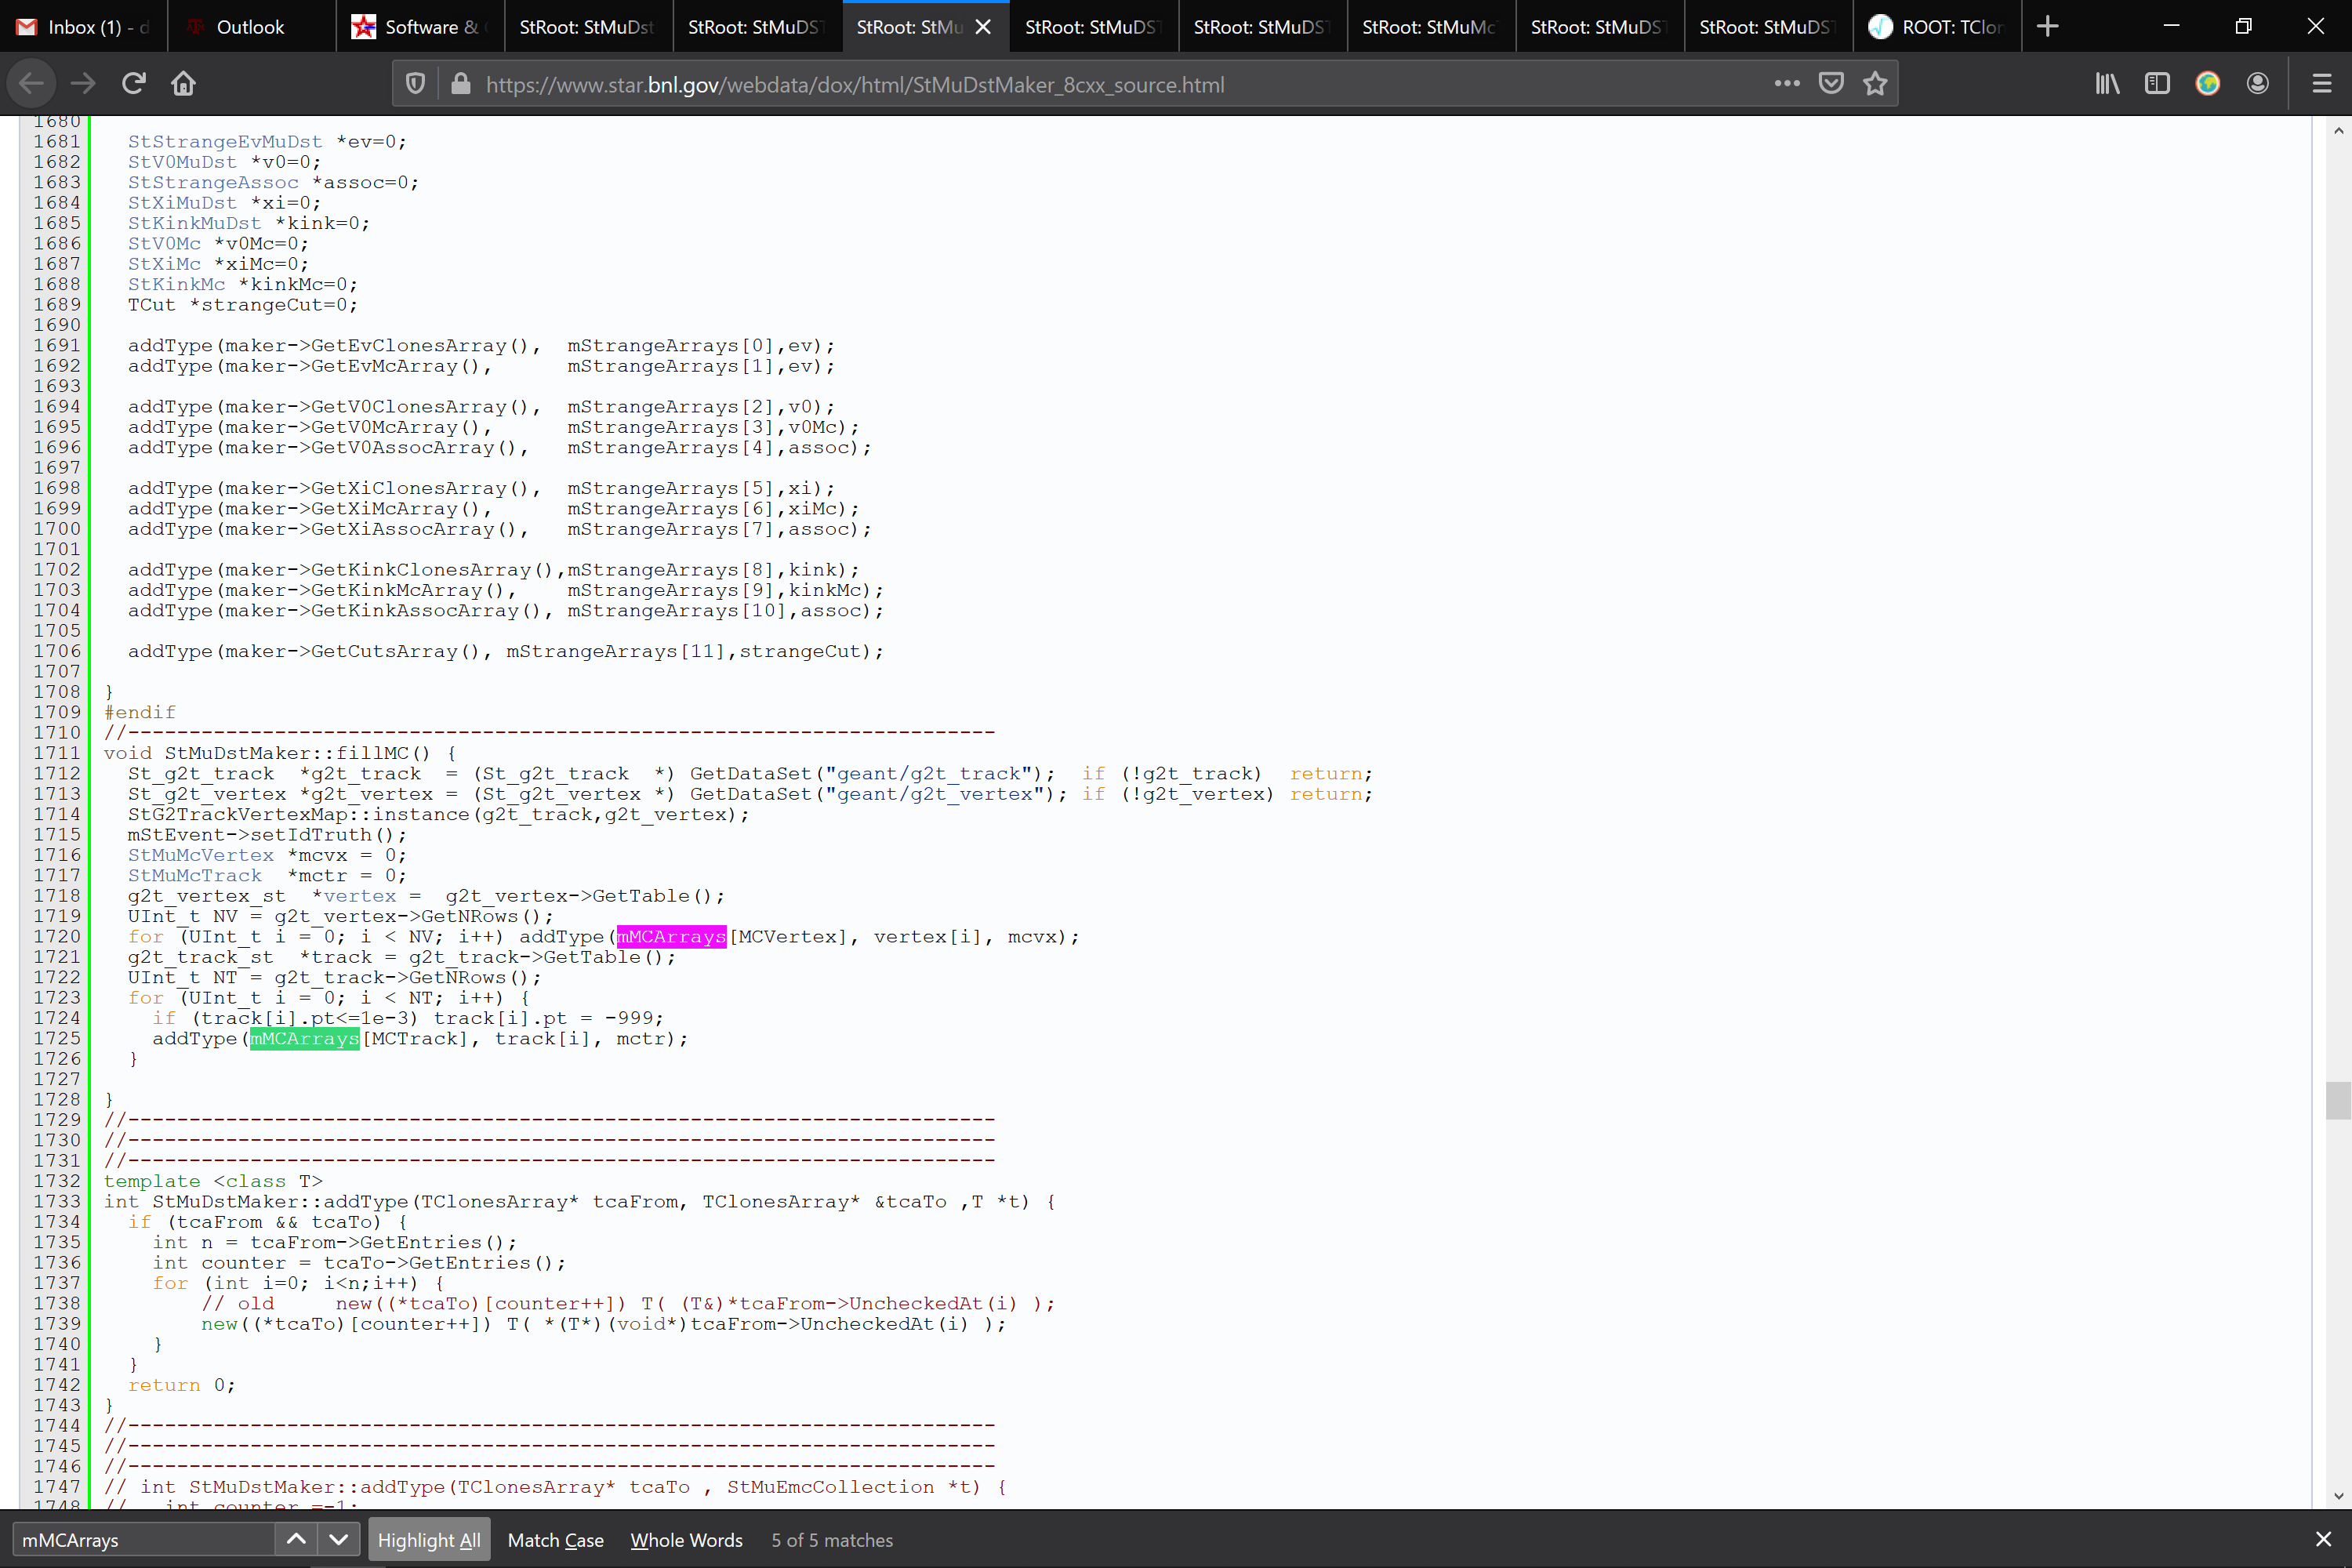Show the sidebar panel

tap(2157, 84)
